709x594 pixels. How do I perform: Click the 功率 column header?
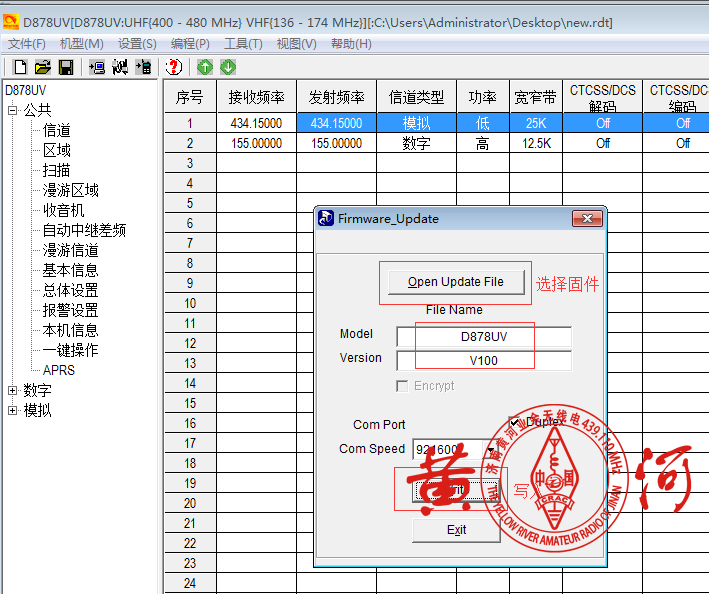tap(482, 97)
